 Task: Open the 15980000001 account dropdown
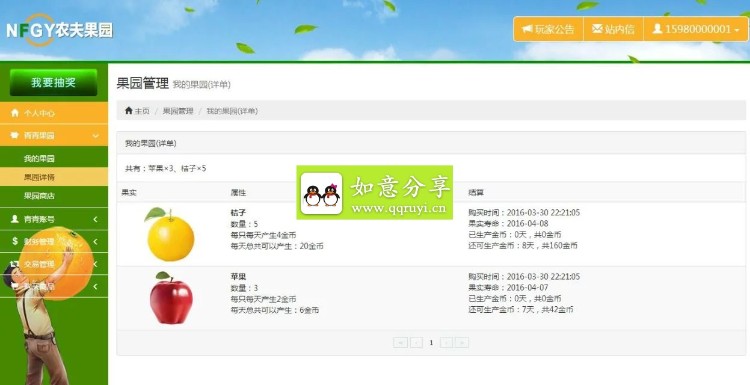[696, 29]
